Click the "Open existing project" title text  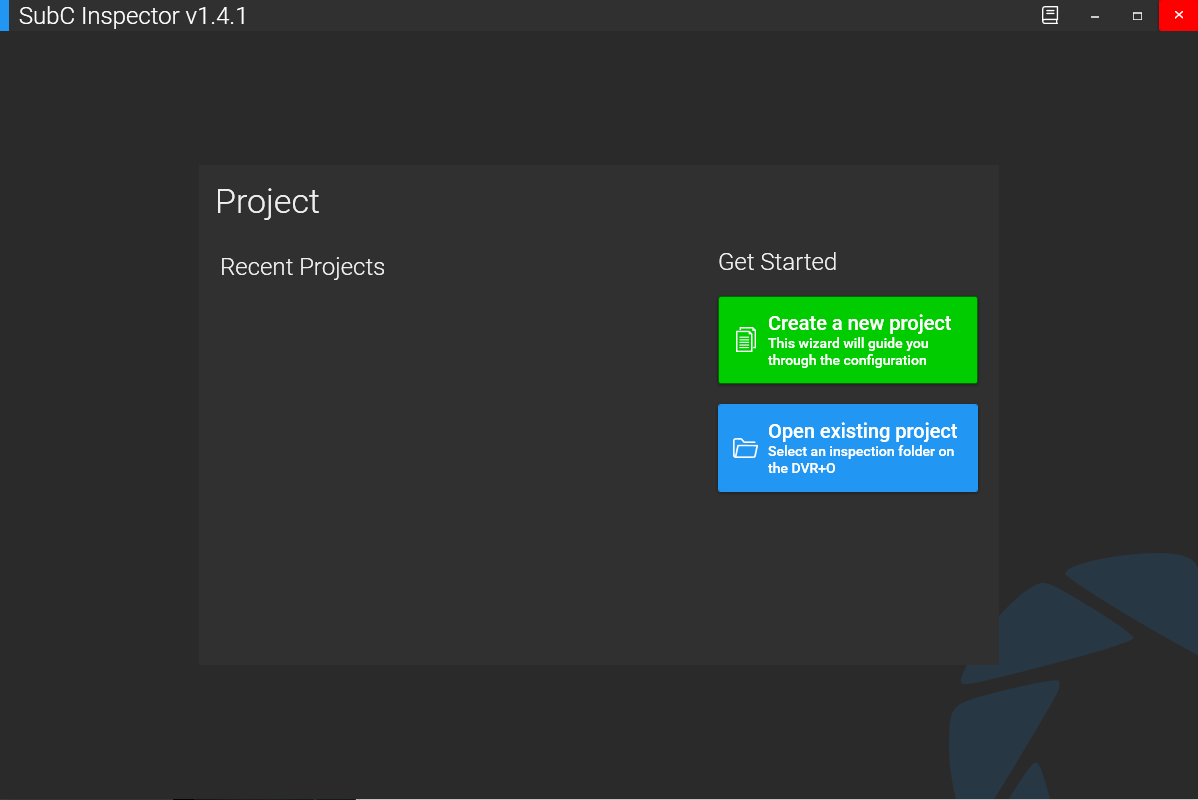[862, 431]
